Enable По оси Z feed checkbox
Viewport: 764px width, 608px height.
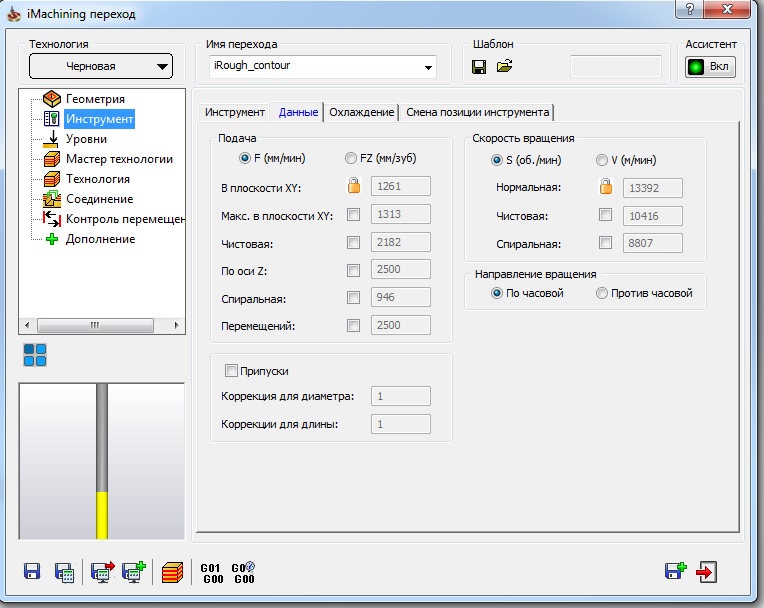tap(354, 270)
